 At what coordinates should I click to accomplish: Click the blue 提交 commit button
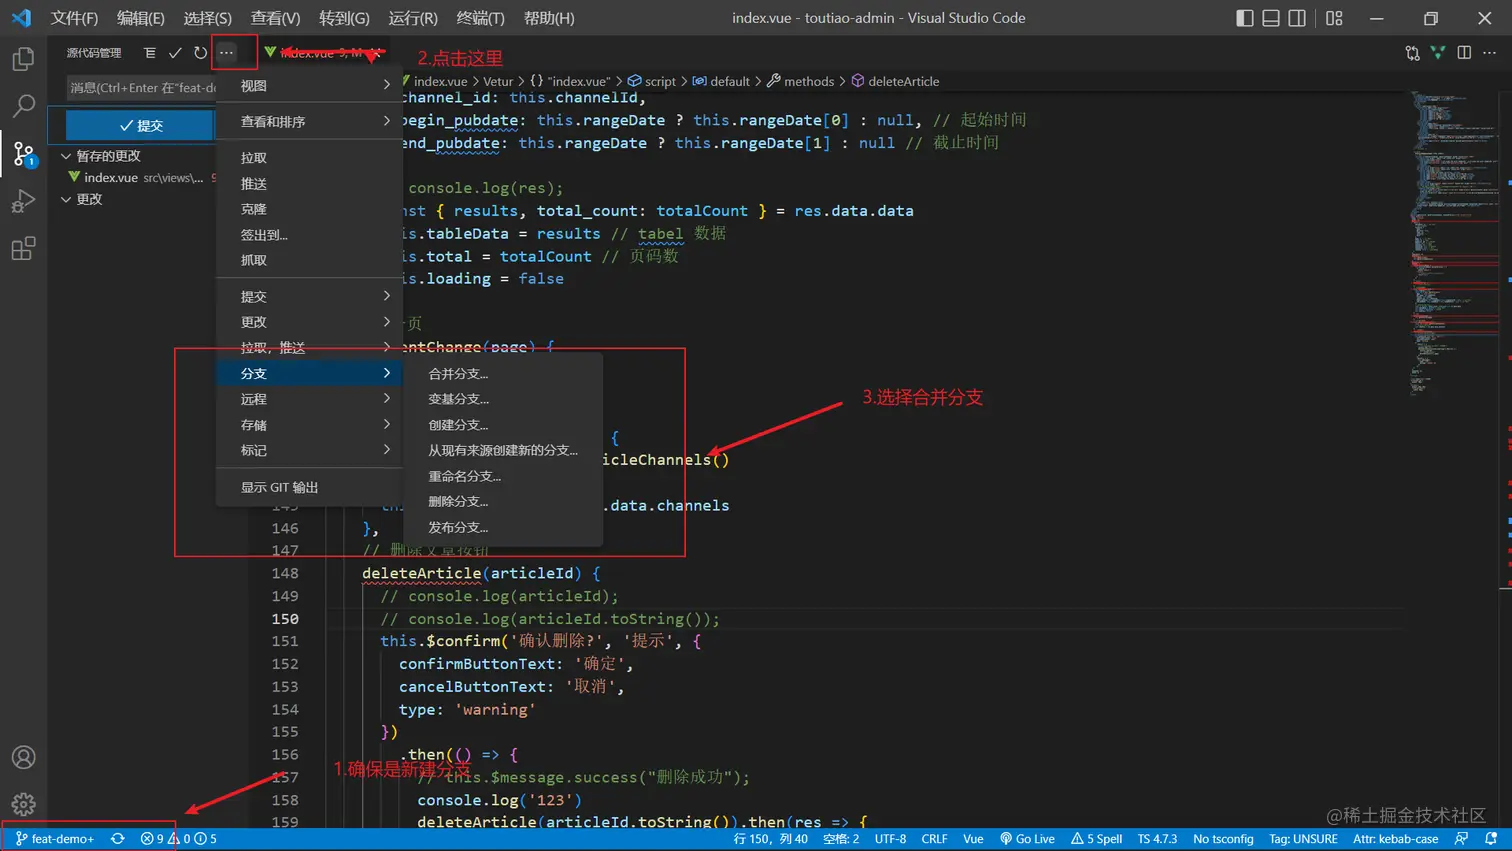pyautogui.click(x=140, y=125)
